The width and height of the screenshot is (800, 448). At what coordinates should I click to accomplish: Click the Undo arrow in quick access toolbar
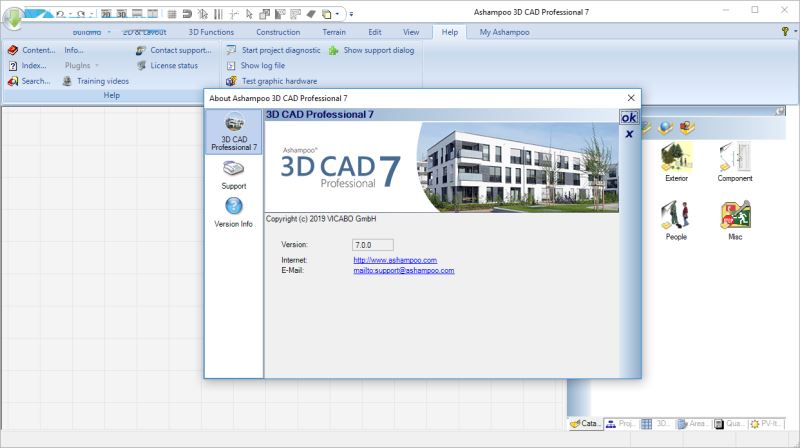coord(61,14)
